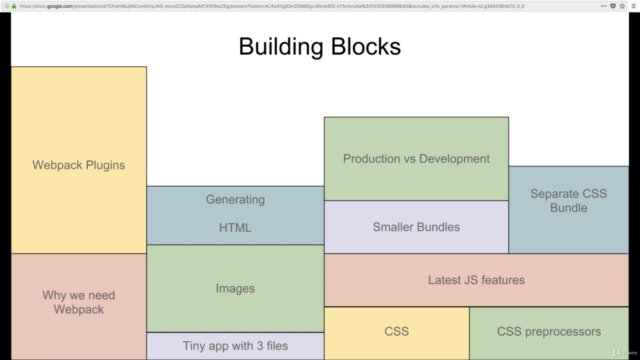Click the "Separate CSS Bundle" block
This screenshot has height=360, width=640.
tap(569, 210)
